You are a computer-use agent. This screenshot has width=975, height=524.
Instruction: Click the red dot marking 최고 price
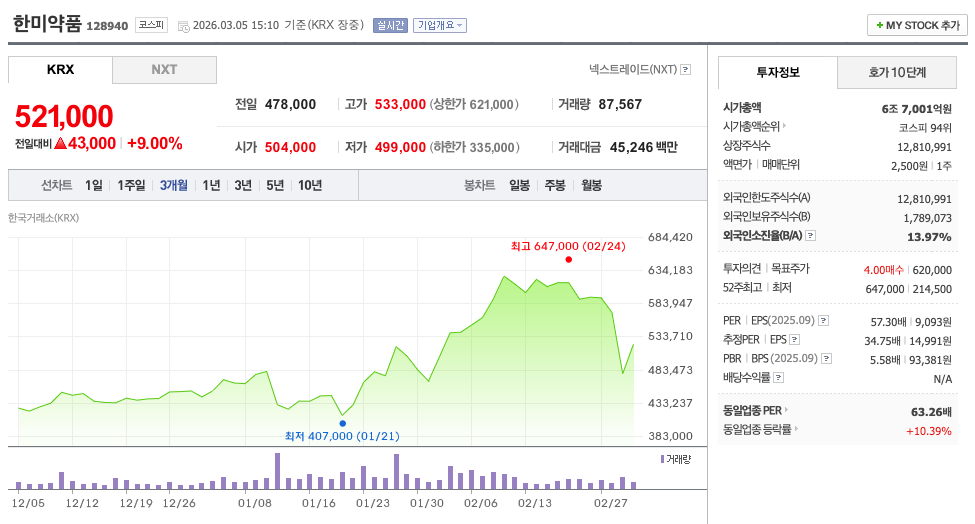click(568, 260)
